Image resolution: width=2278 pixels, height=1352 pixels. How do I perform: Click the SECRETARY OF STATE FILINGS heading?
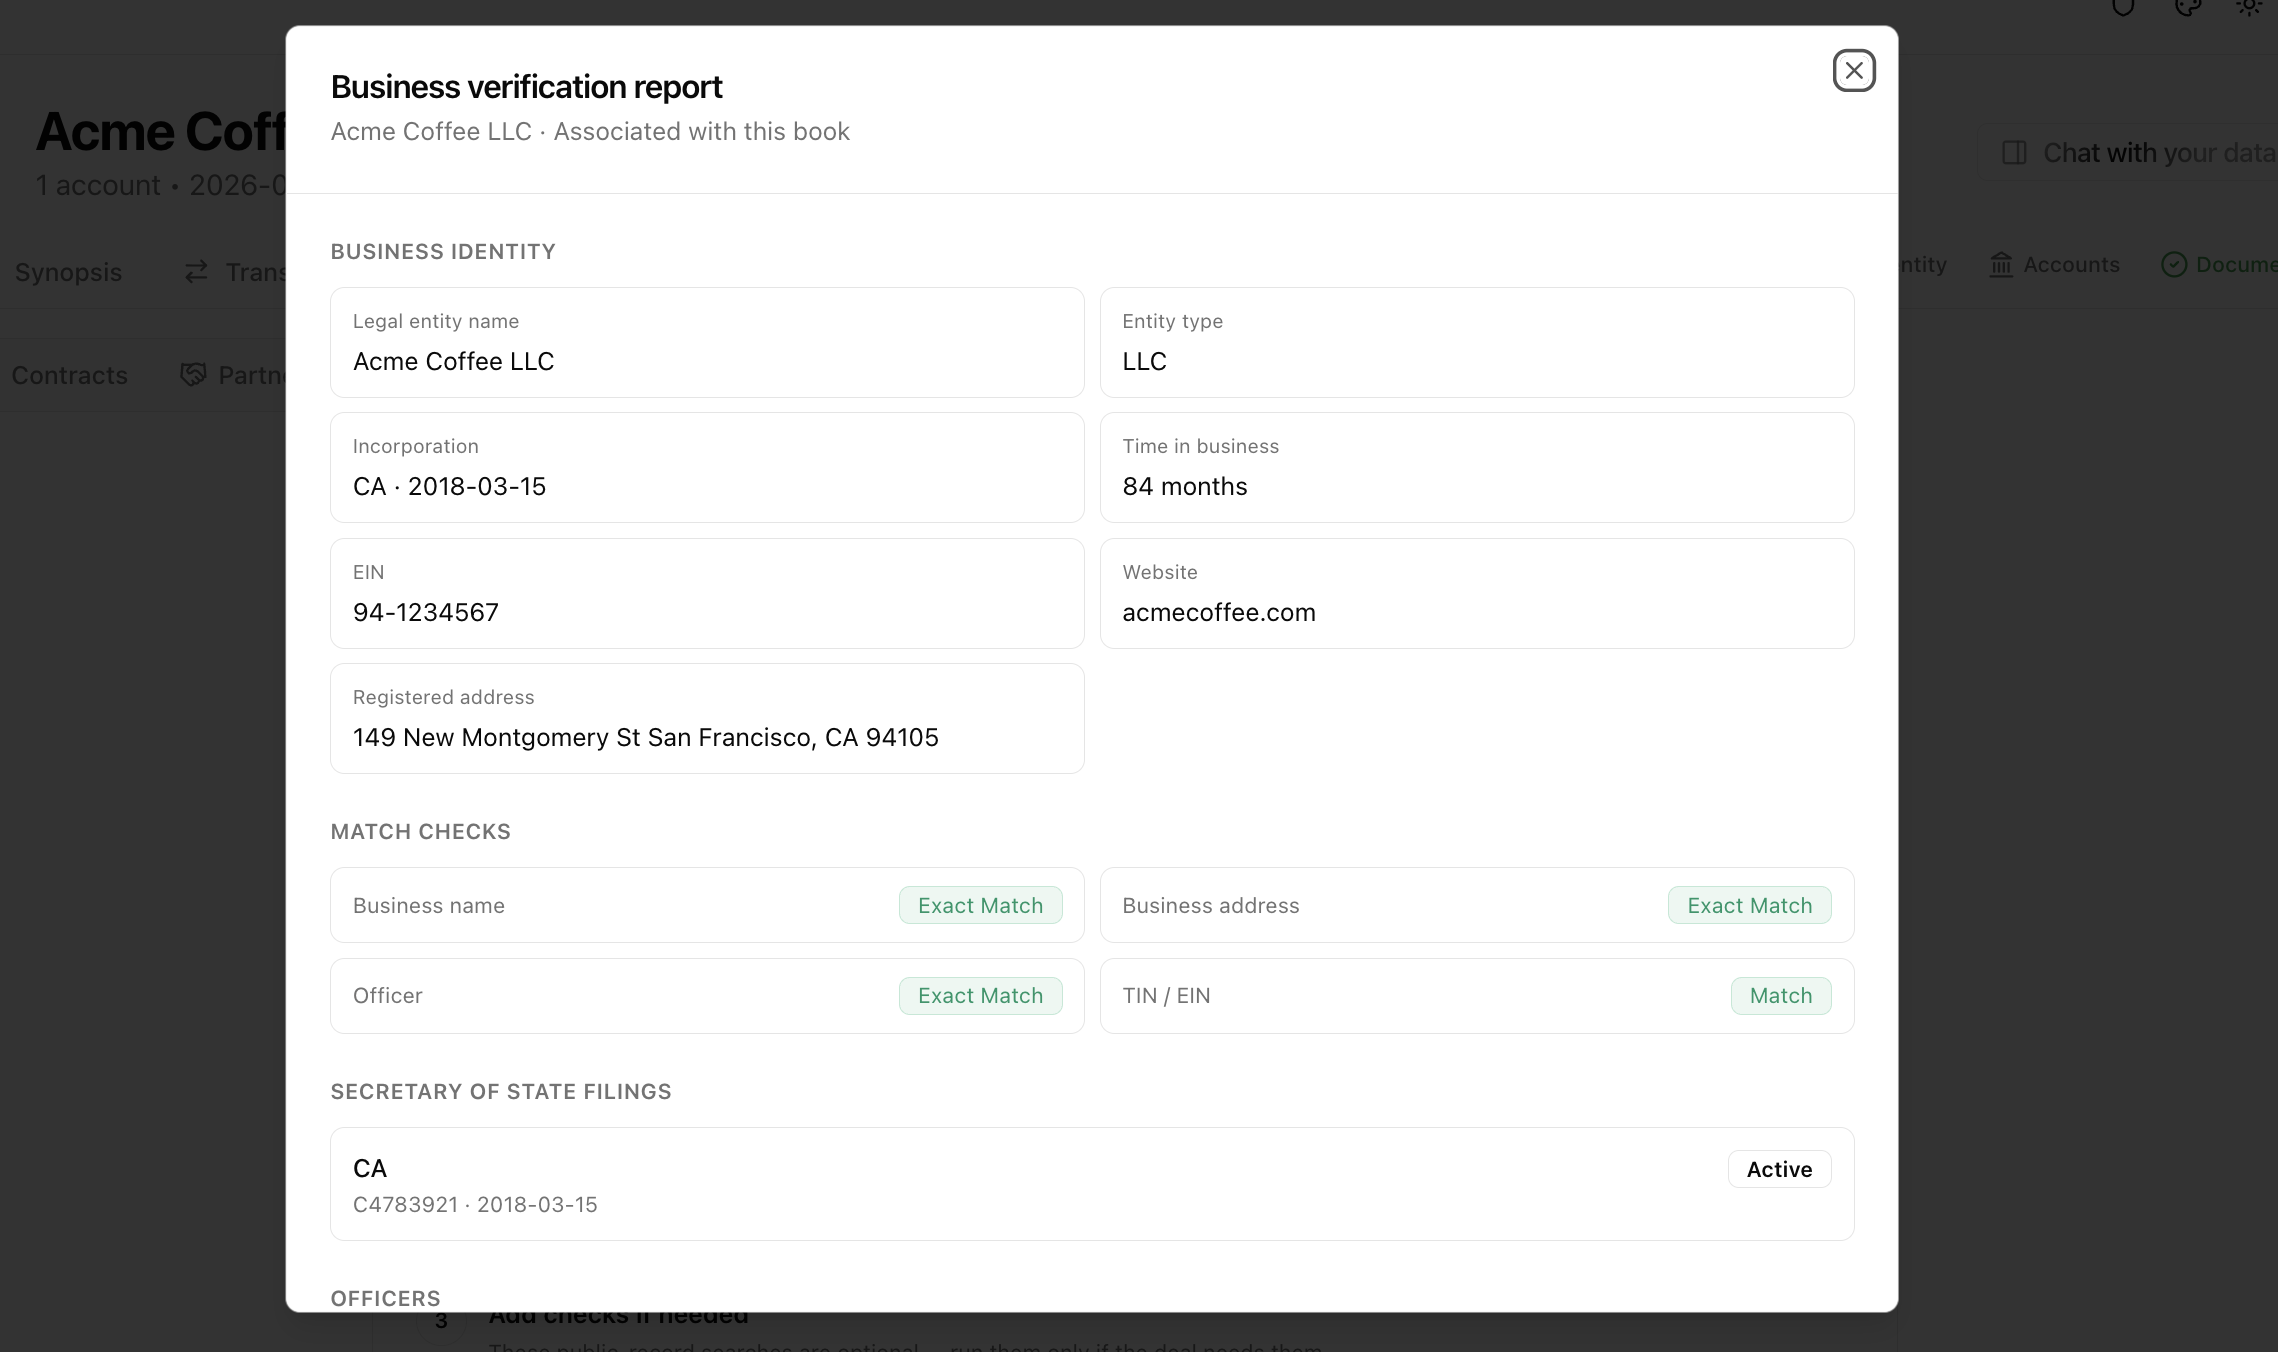[501, 1092]
